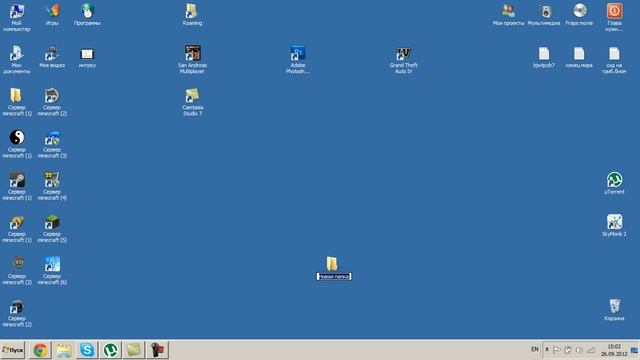The image size is (640, 360).
Task: Select the grass block Сервер minecraft (5) icon
Action: [52, 222]
